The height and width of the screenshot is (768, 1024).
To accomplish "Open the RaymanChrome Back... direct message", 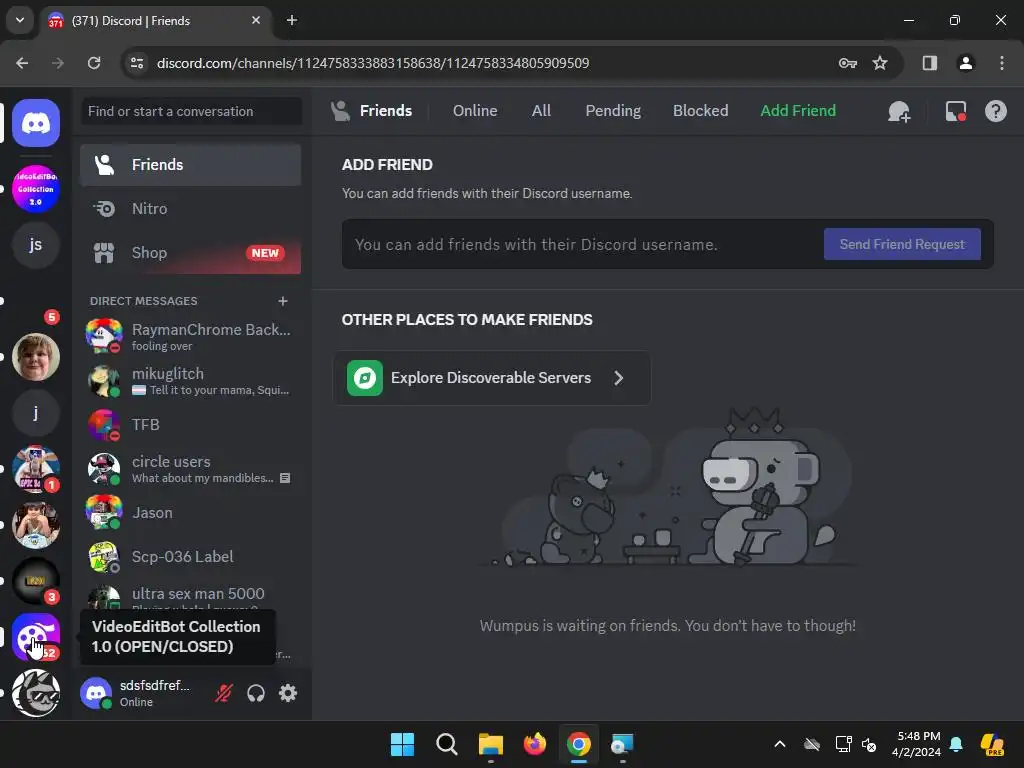I will point(190,336).
